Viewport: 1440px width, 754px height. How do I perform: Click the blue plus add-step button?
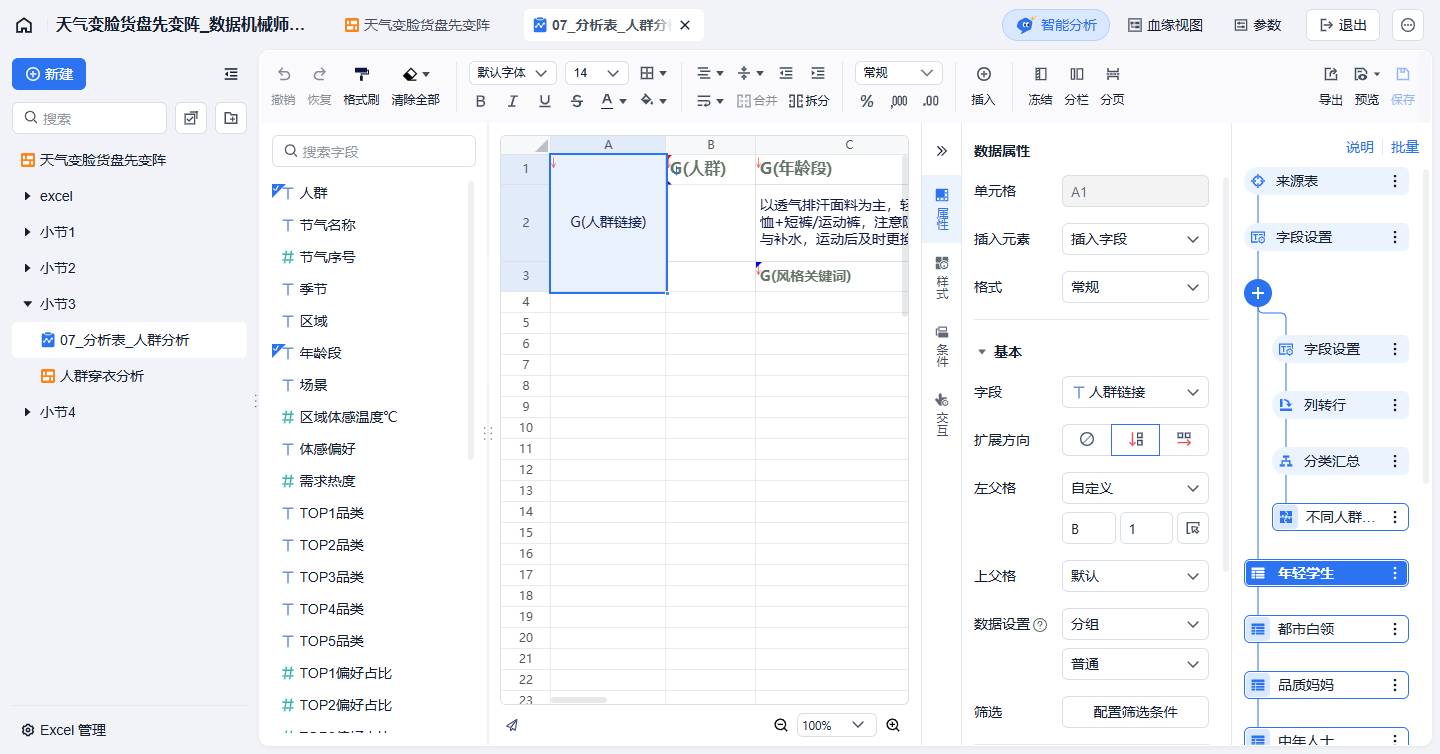[x=1258, y=293]
